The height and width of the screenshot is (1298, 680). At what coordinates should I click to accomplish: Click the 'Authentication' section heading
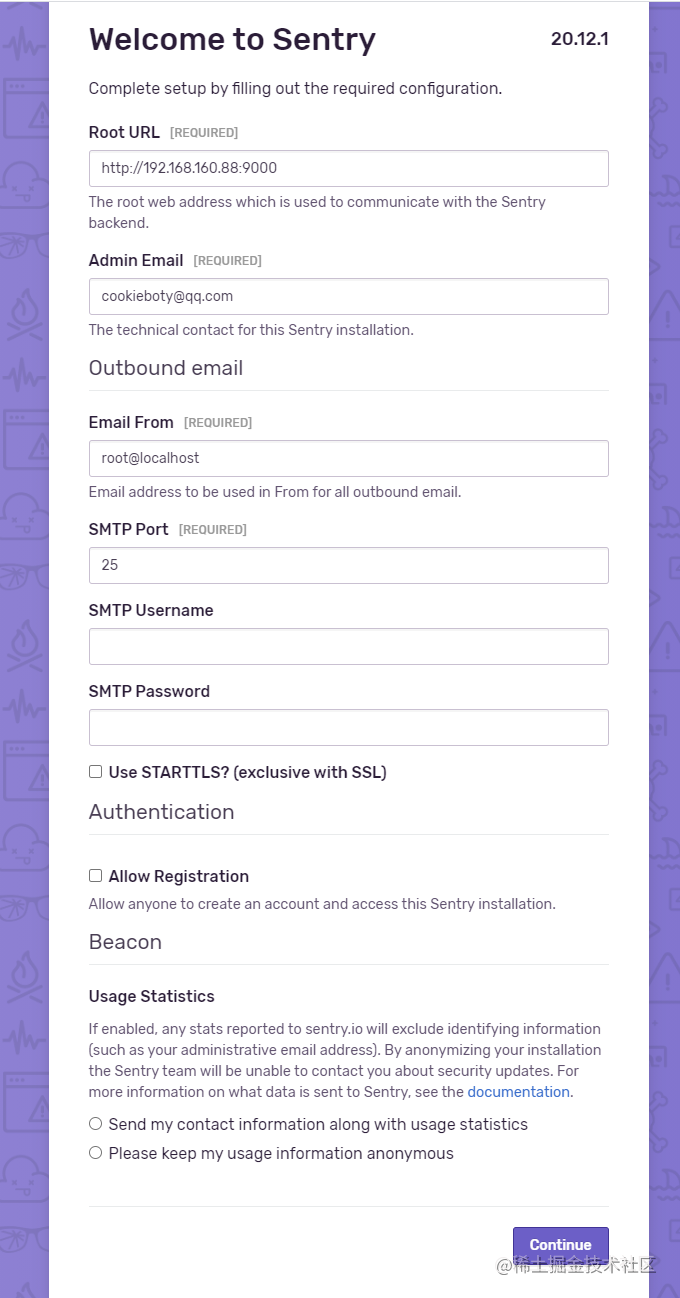click(x=161, y=812)
